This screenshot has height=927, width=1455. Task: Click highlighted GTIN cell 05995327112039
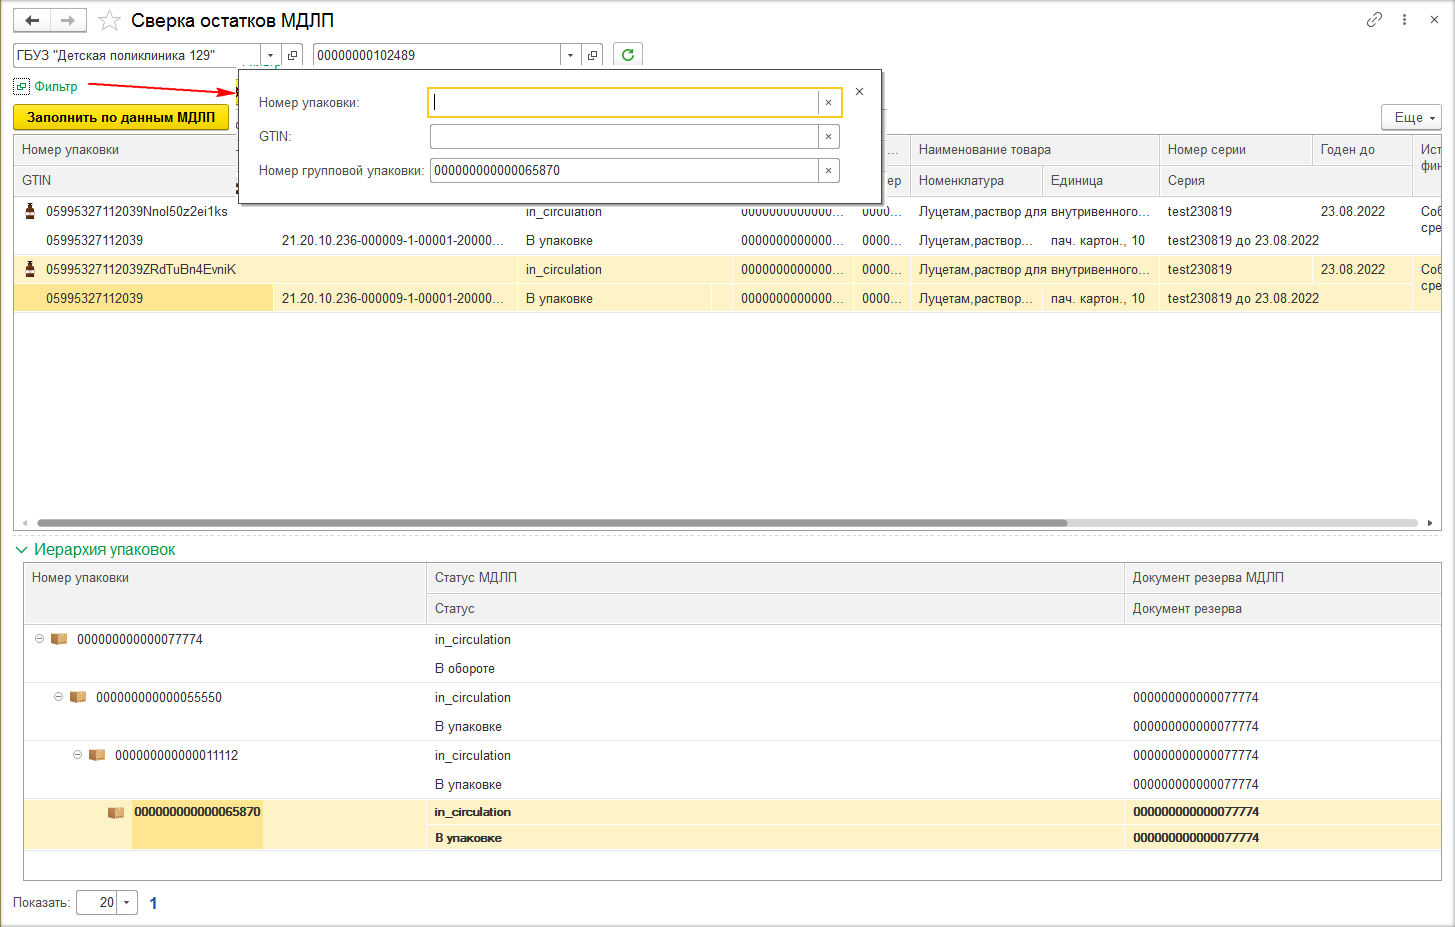tap(143, 298)
